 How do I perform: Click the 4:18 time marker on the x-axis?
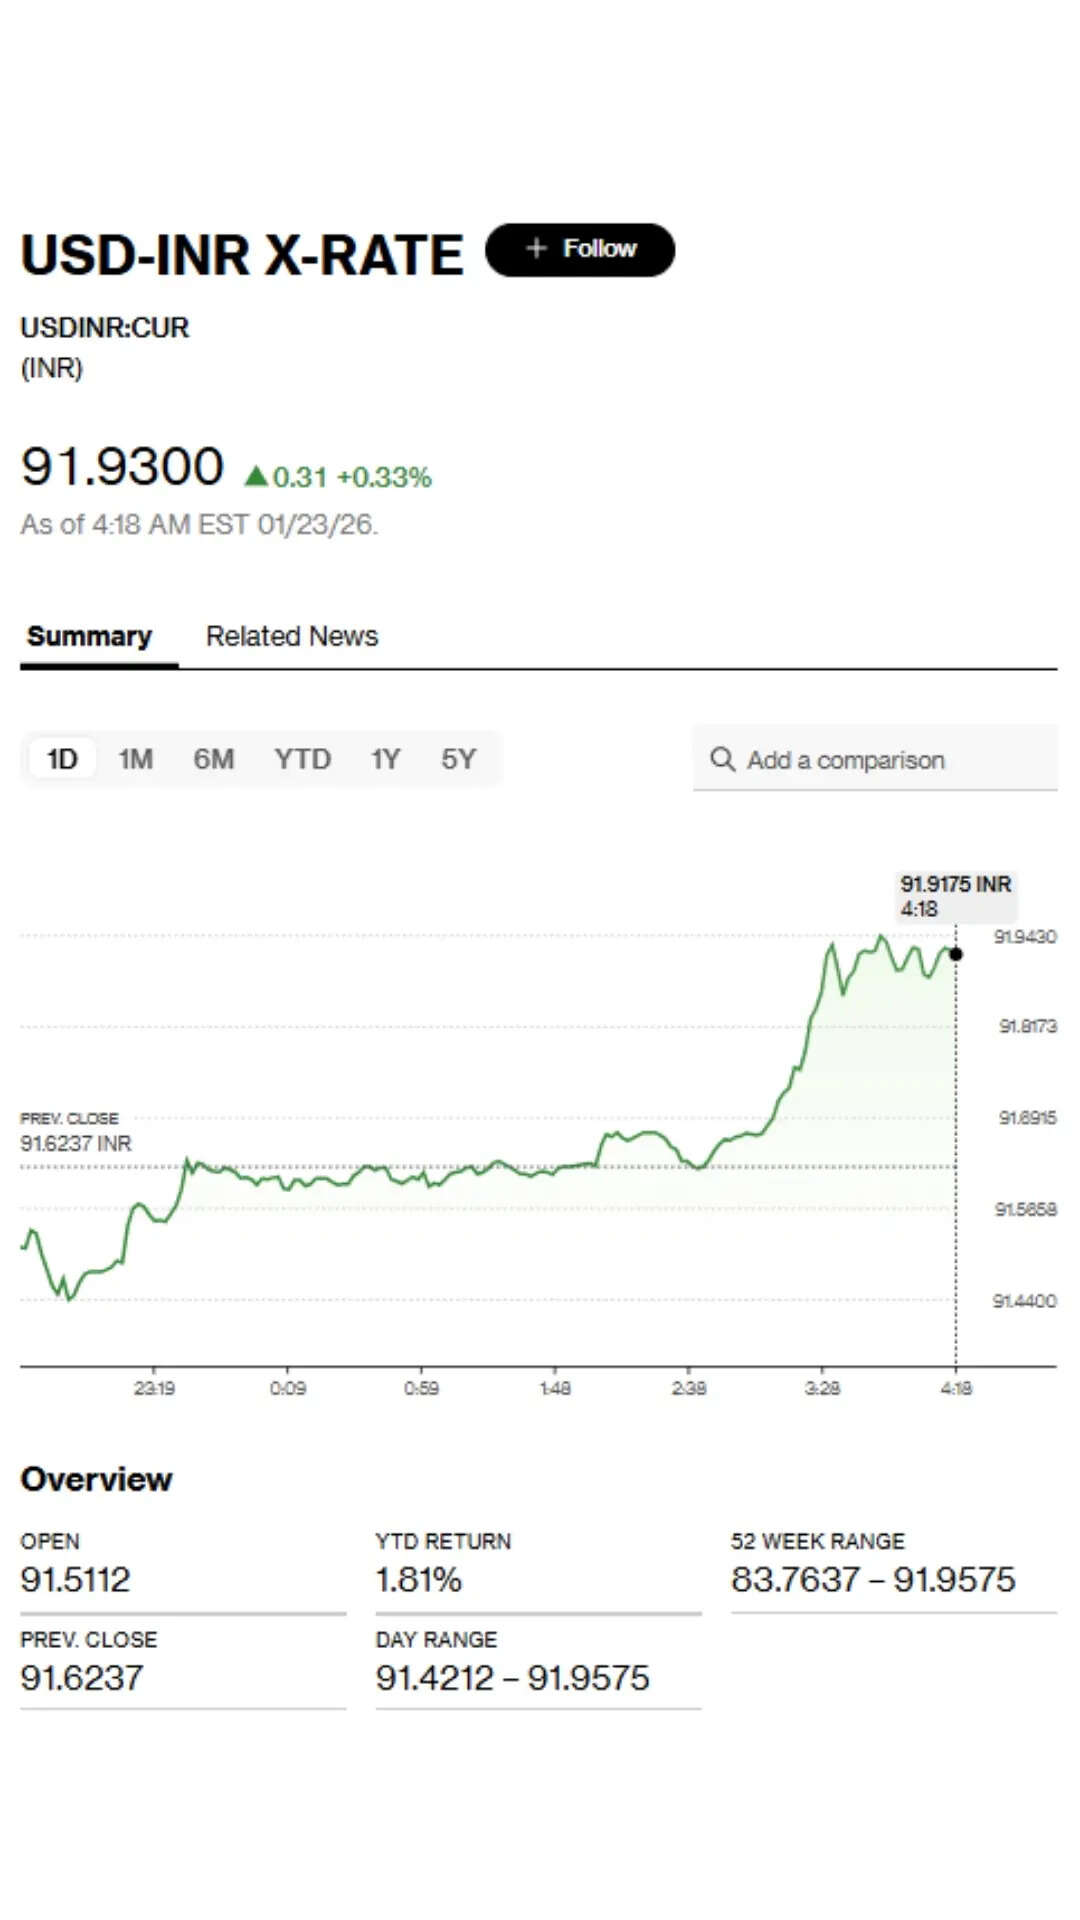[956, 1388]
